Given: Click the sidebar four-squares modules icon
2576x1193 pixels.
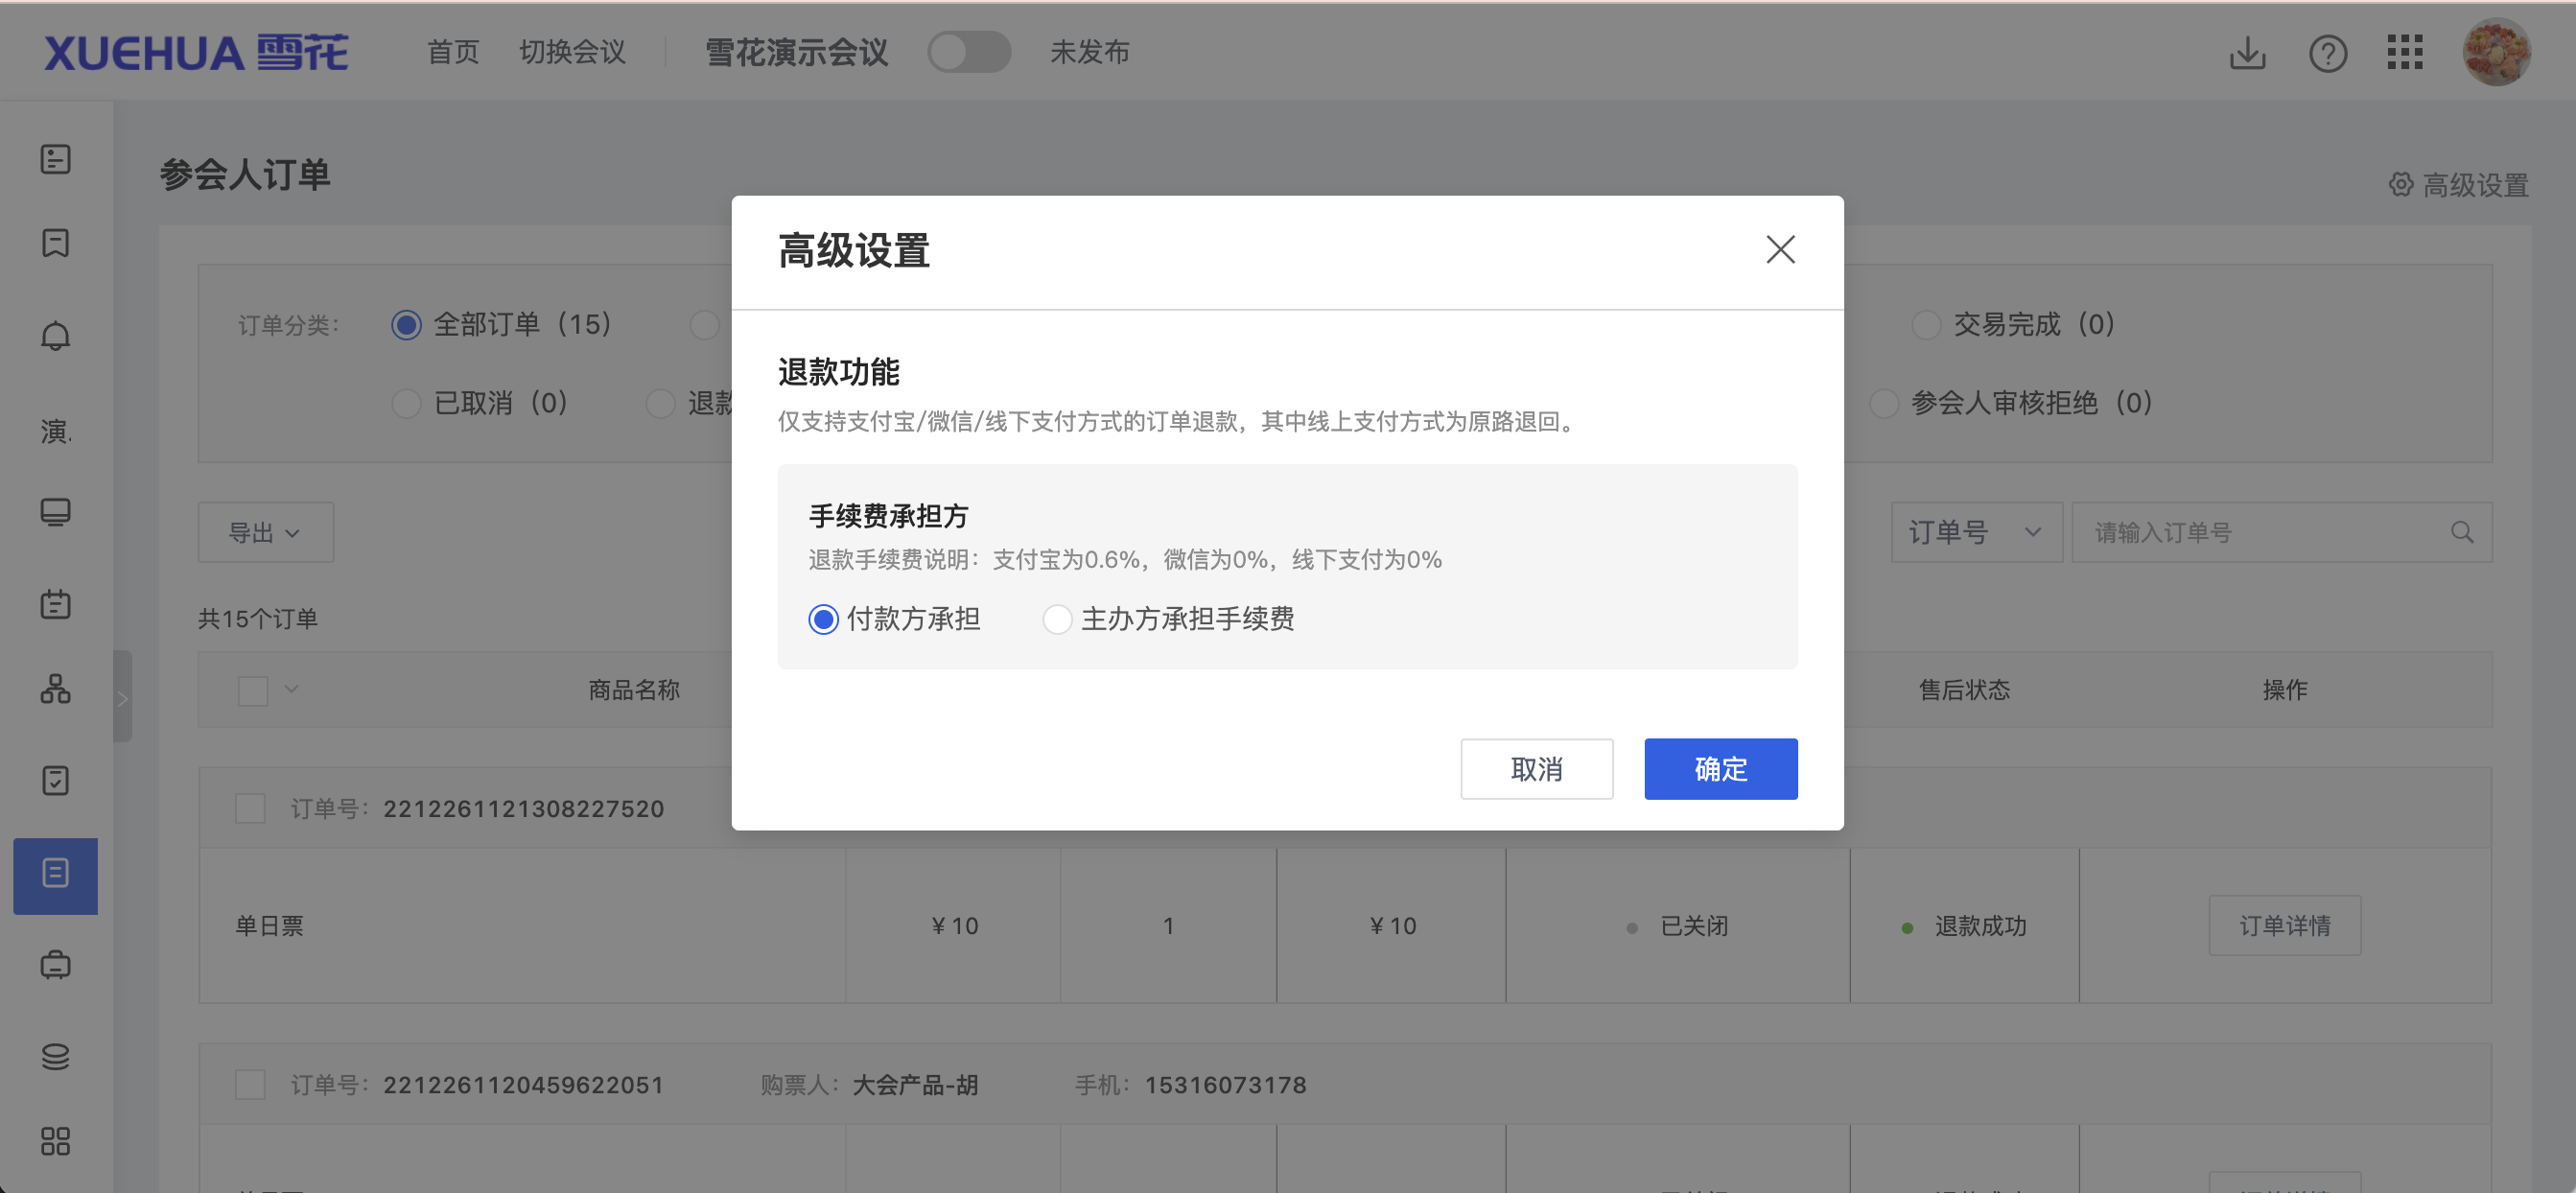Looking at the screenshot, I should coord(55,1141).
